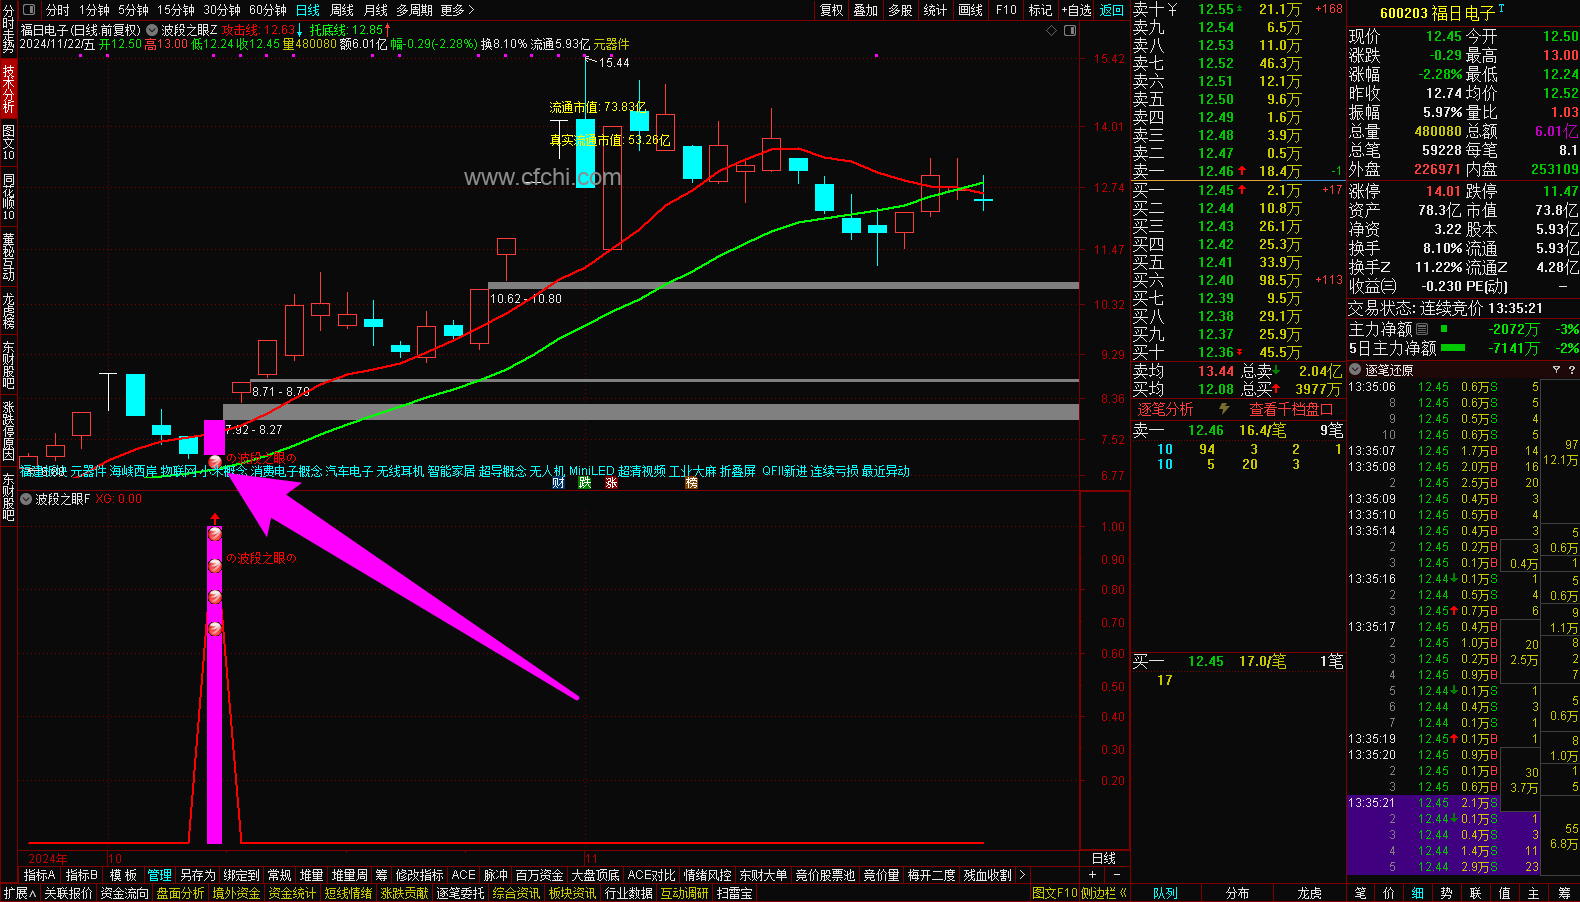Click the plus zoom button near 日线

[x=1093, y=875]
